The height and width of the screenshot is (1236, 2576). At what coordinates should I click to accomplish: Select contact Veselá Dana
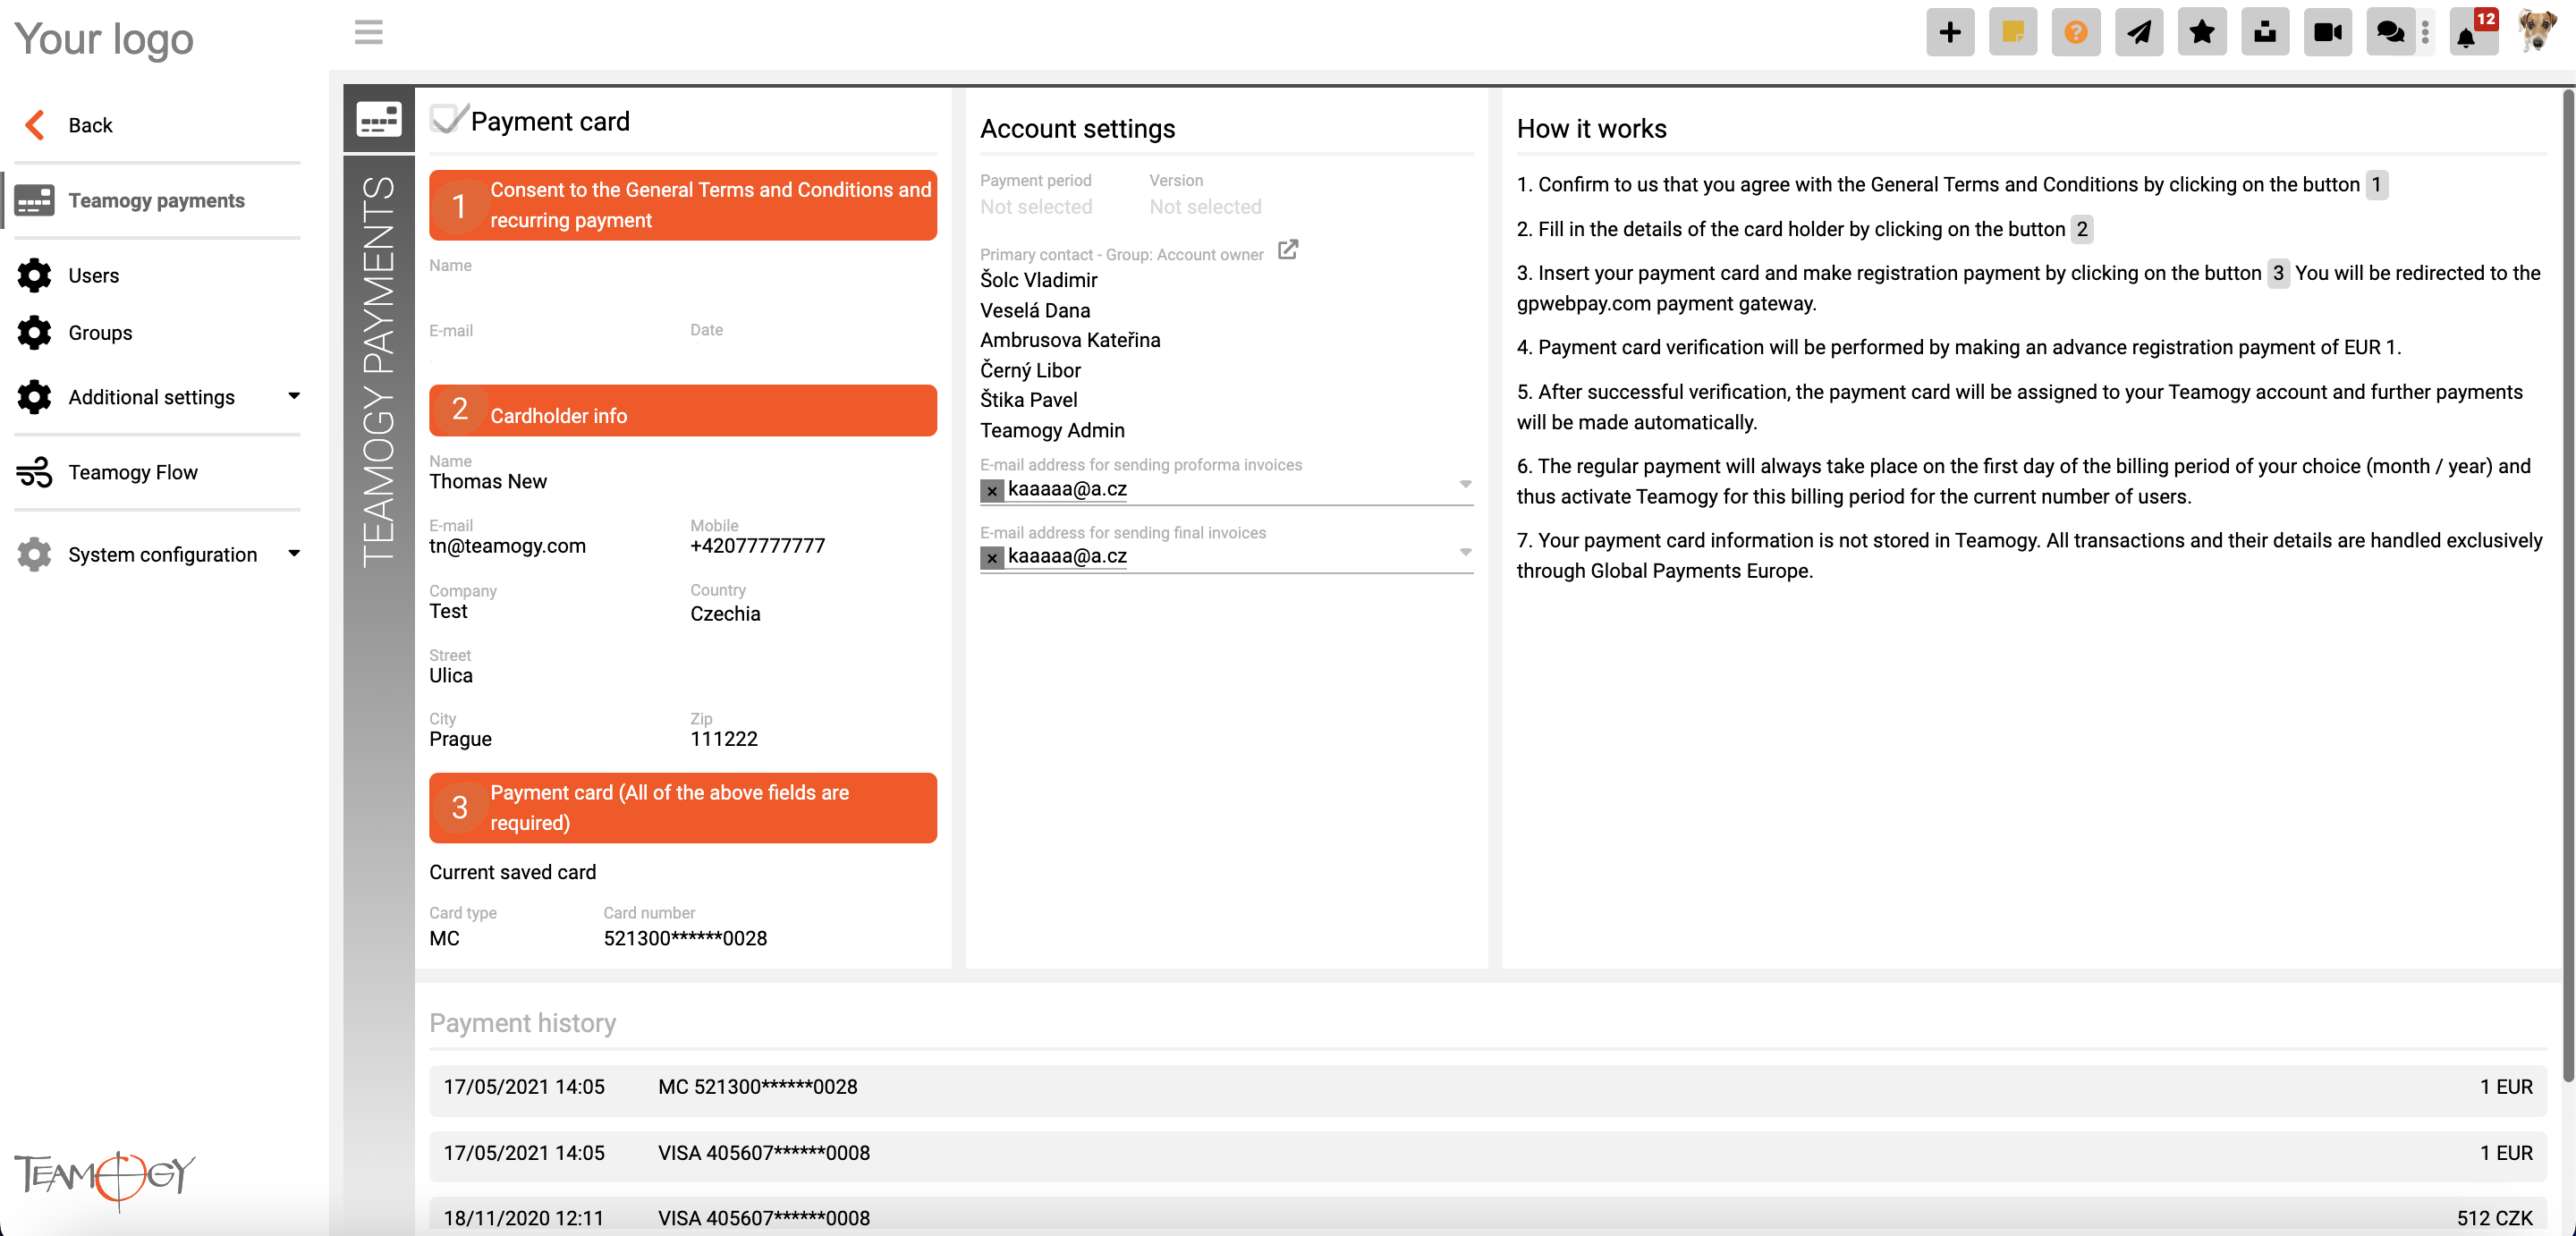[x=1035, y=310]
